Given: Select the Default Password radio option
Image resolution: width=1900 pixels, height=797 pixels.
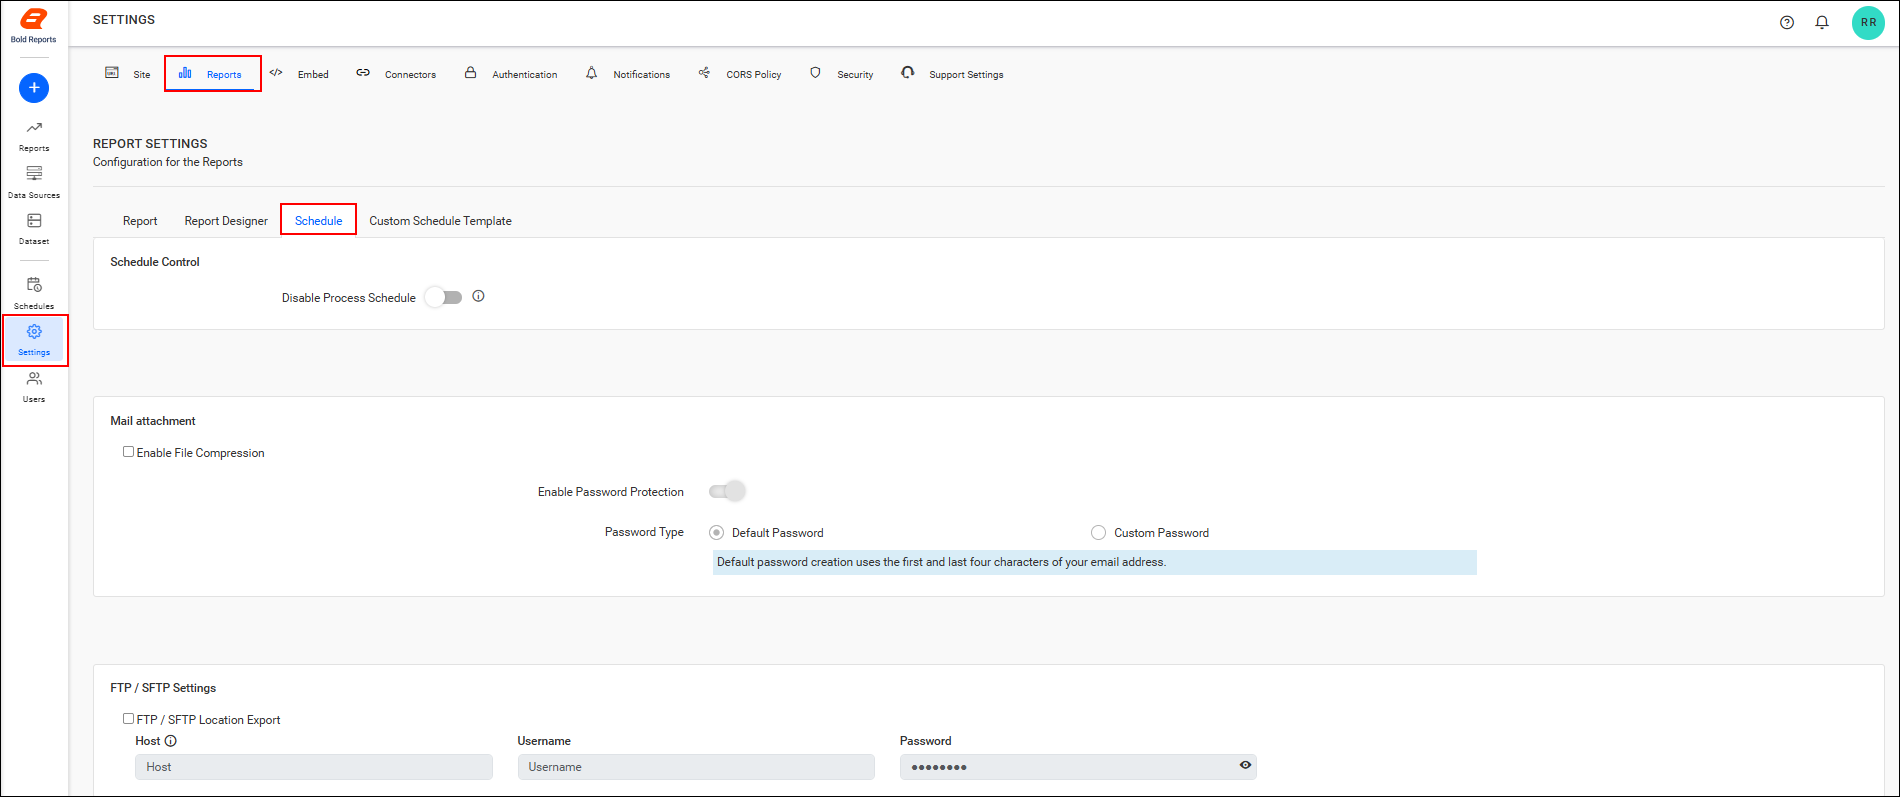Looking at the screenshot, I should pyautogui.click(x=716, y=533).
